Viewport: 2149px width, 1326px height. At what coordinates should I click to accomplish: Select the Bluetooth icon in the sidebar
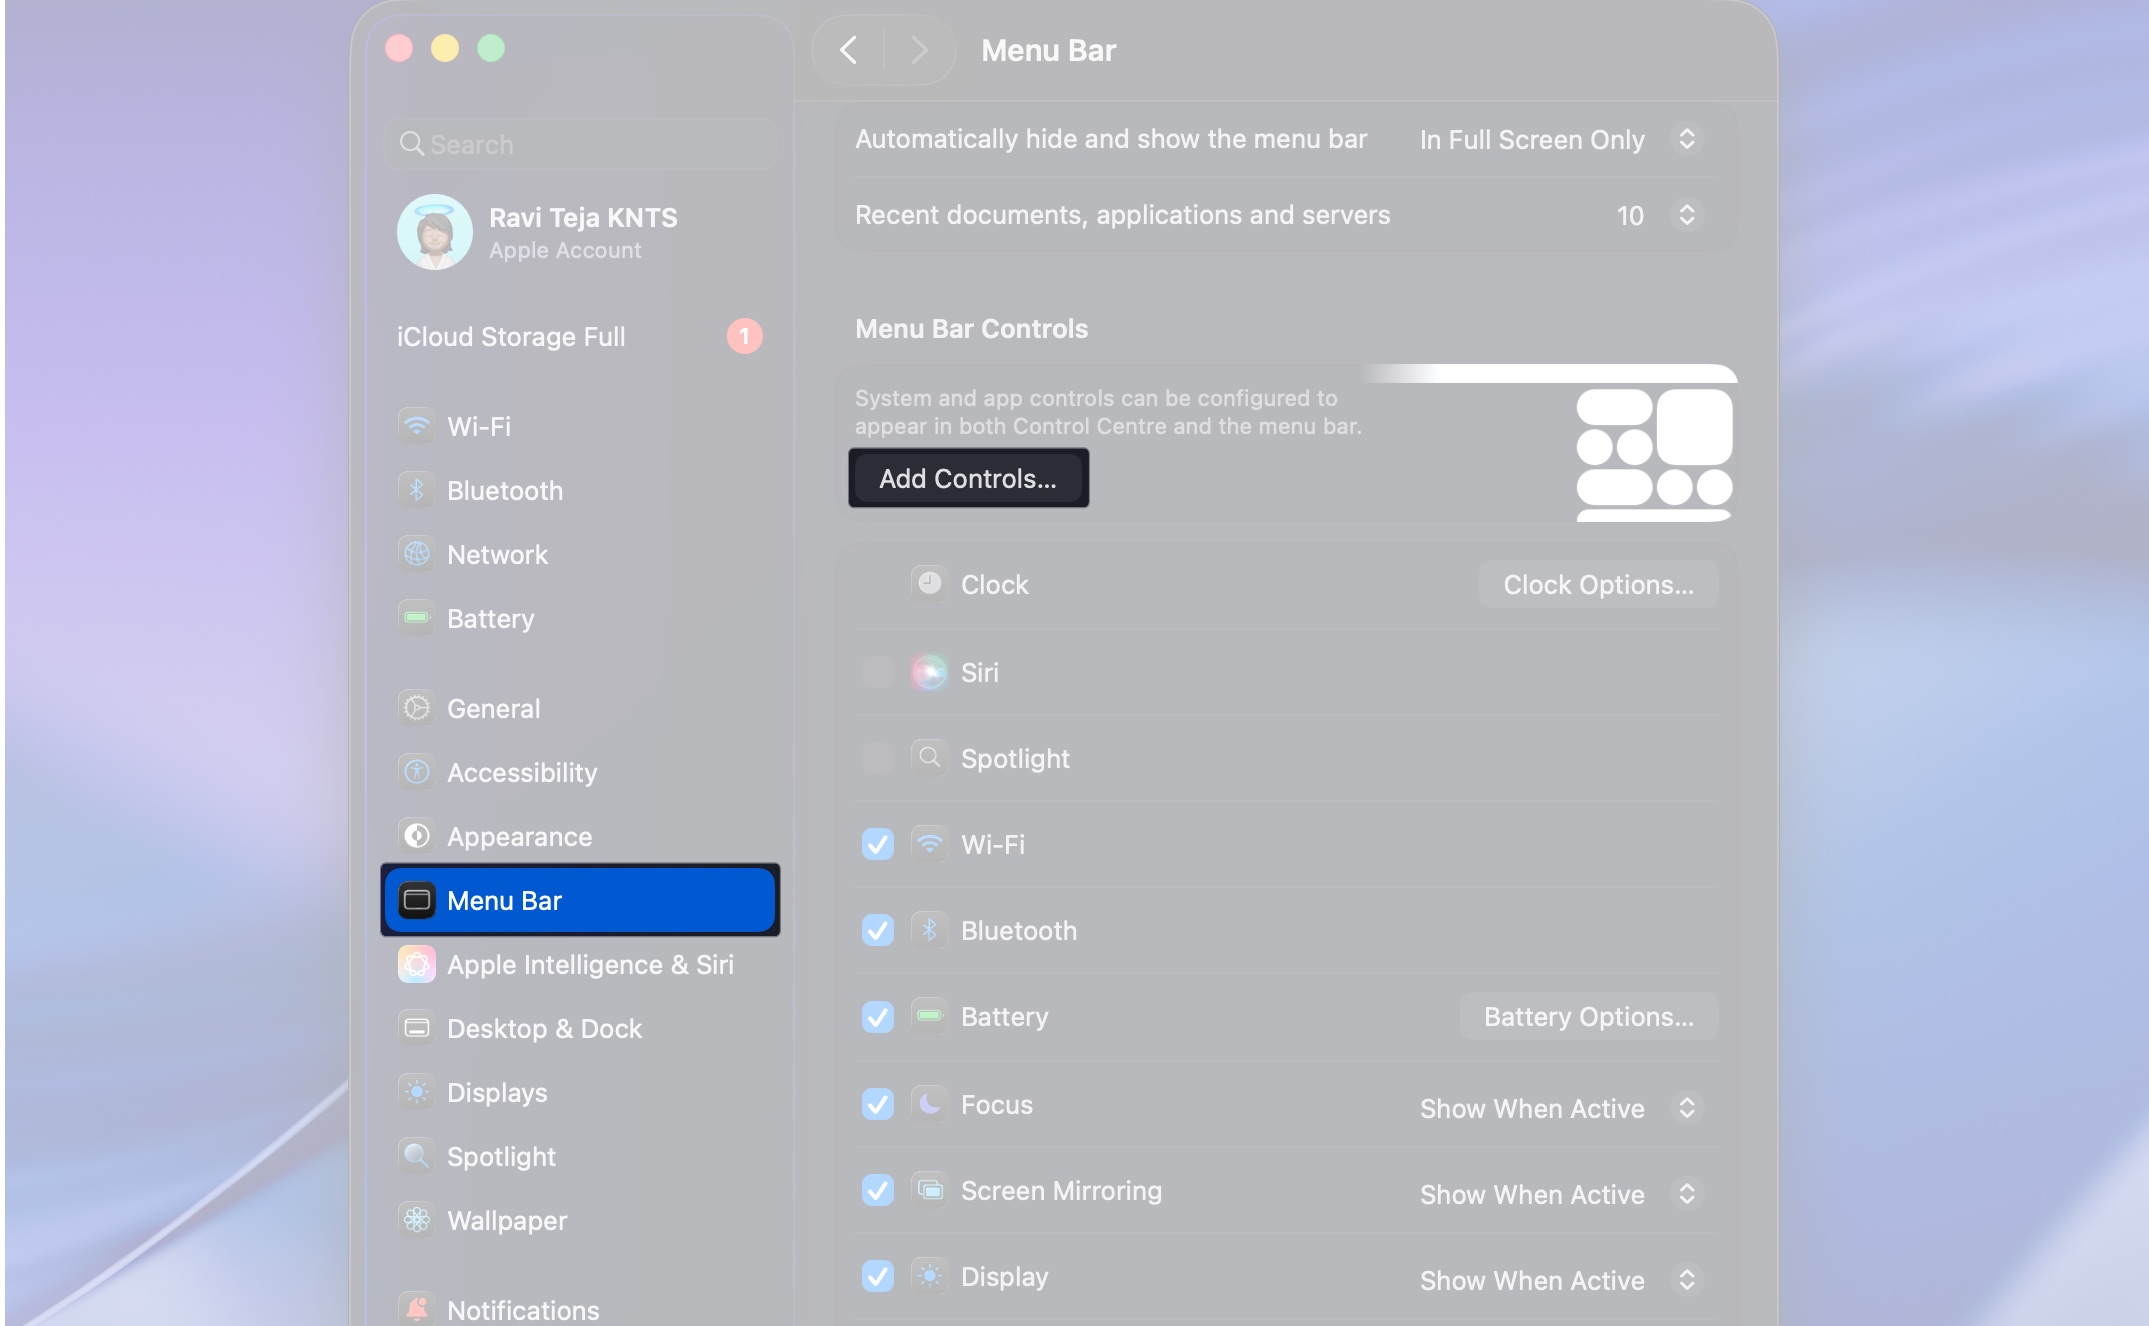(x=417, y=490)
